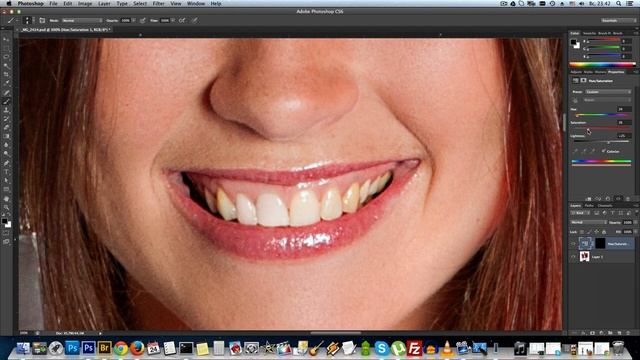Create a new layer from Layers footer

tap(619, 333)
